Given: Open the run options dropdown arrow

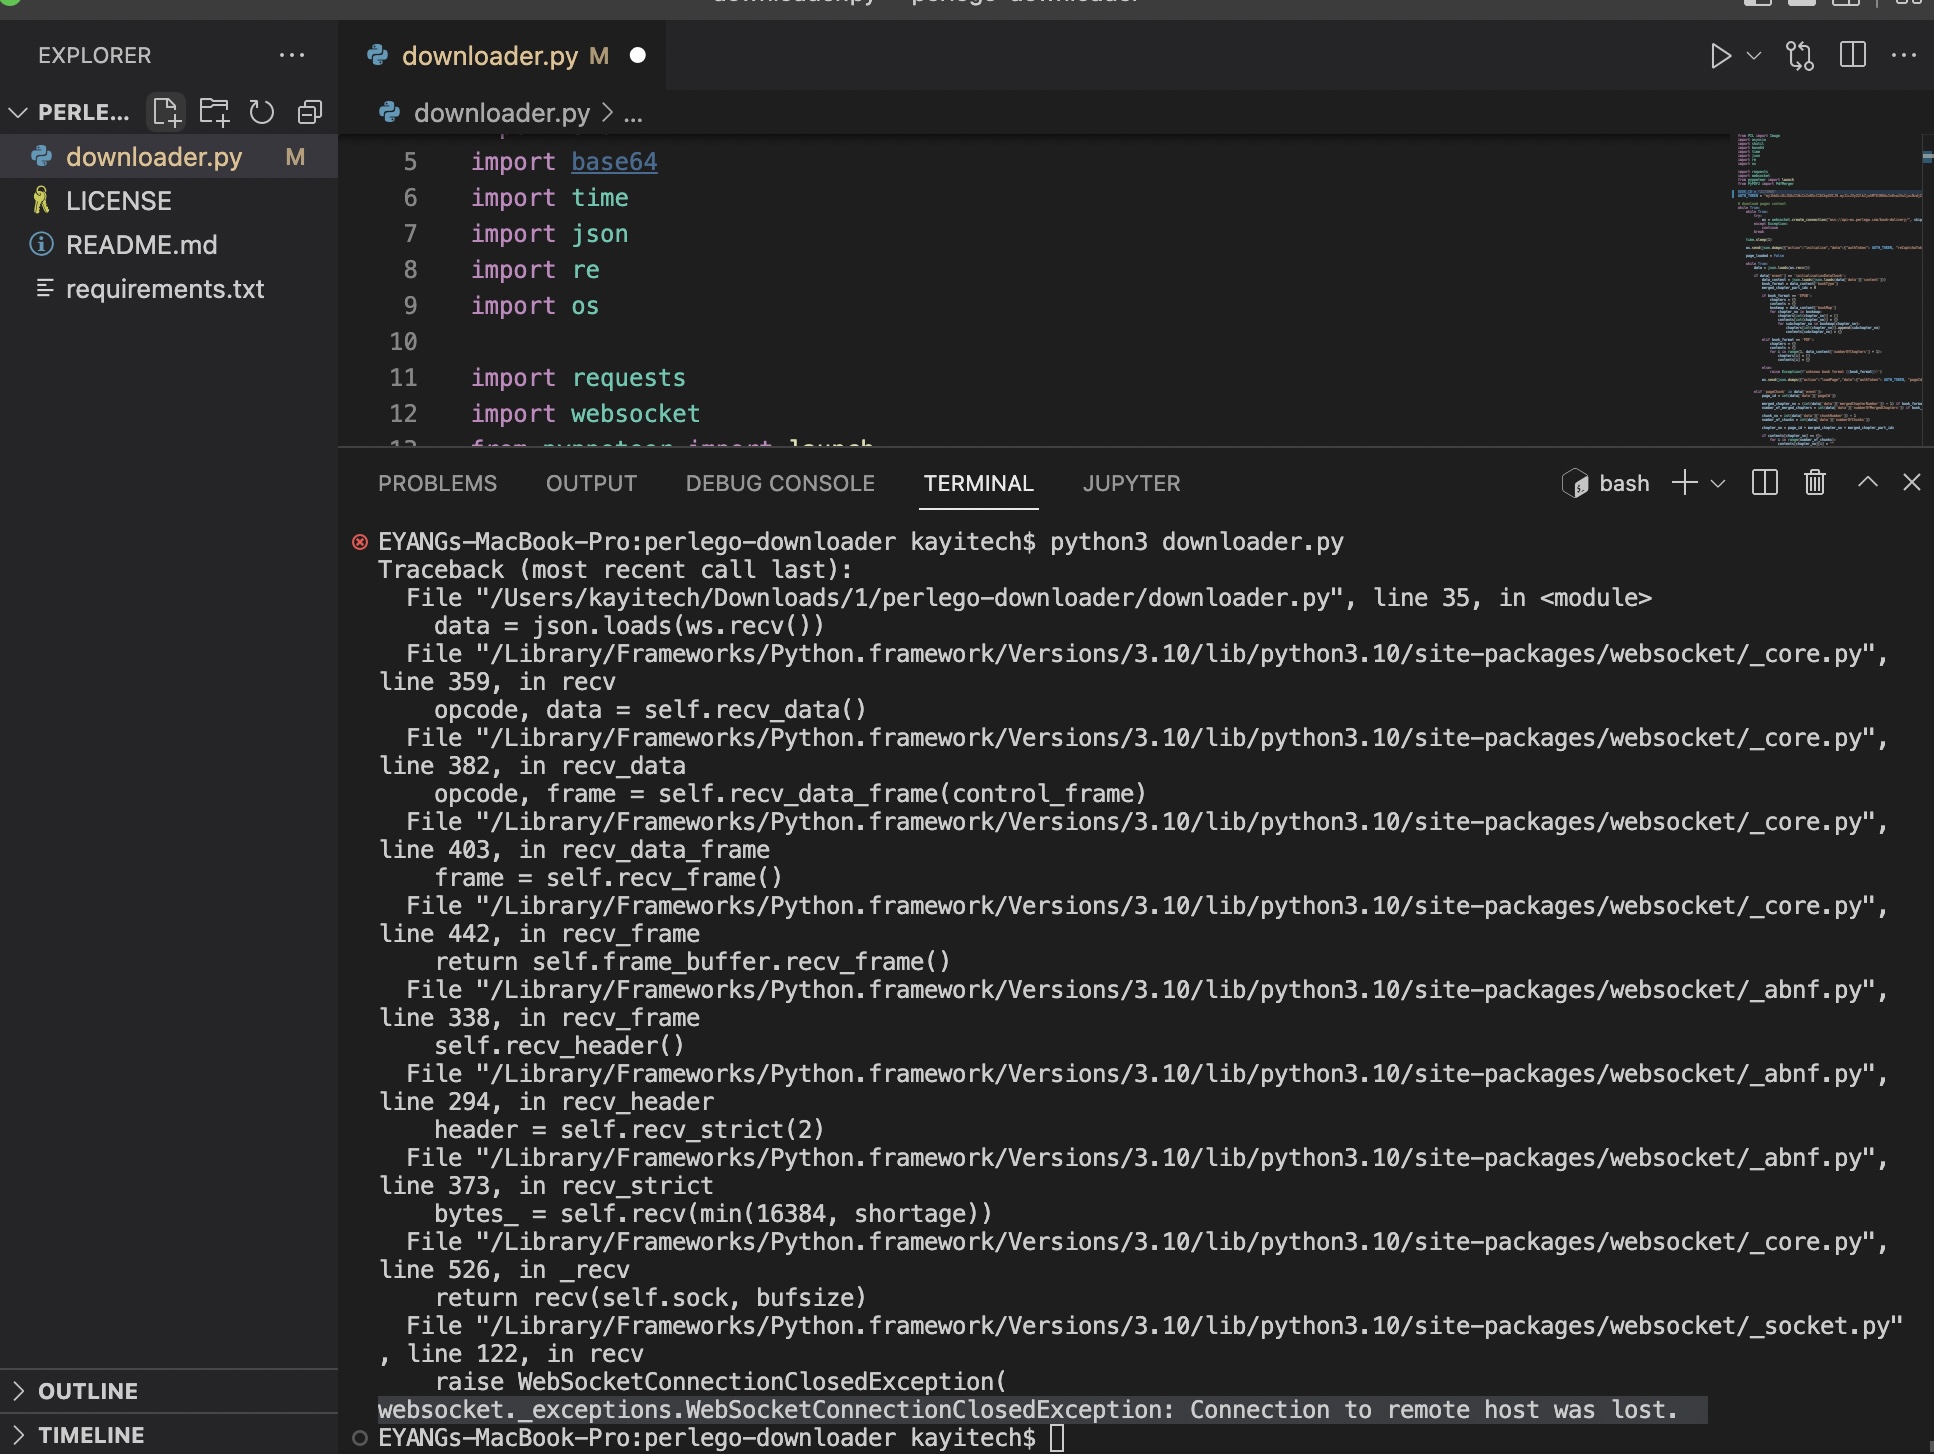Looking at the screenshot, I should coord(1754,56).
